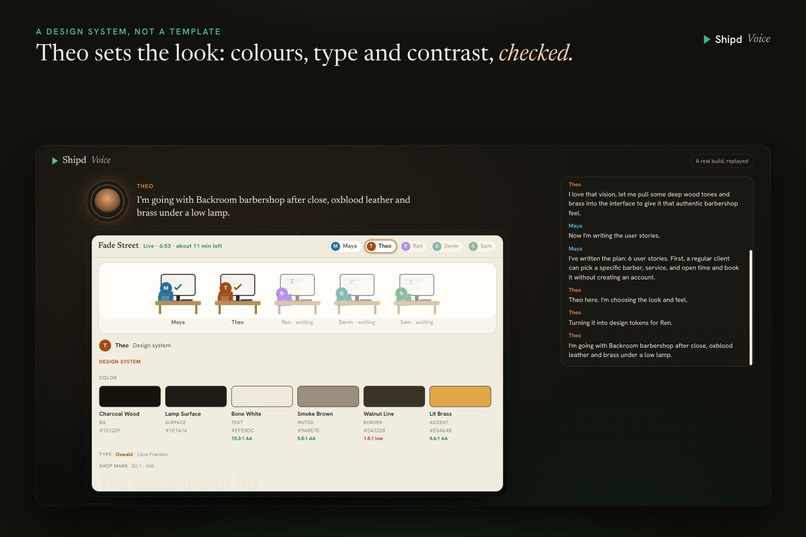Click the #9A8E7E hex value
This screenshot has height=537, width=806.
pyautogui.click(x=308, y=431)
